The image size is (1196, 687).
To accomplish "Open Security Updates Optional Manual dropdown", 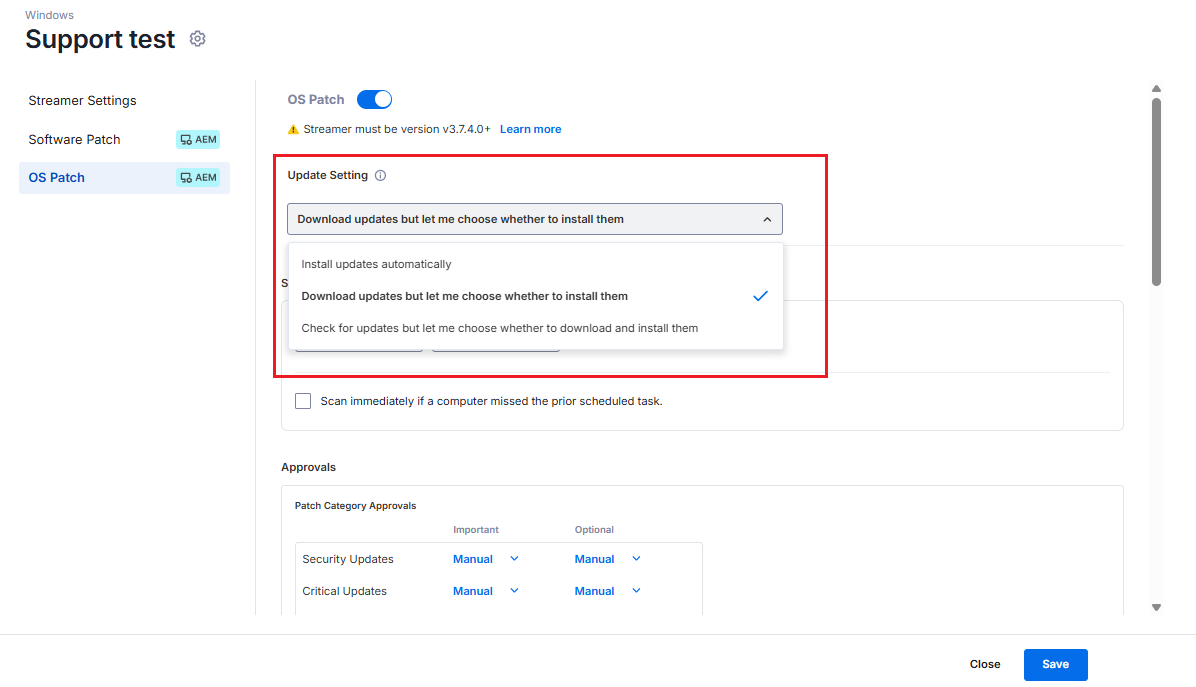I will coord(608,559).
